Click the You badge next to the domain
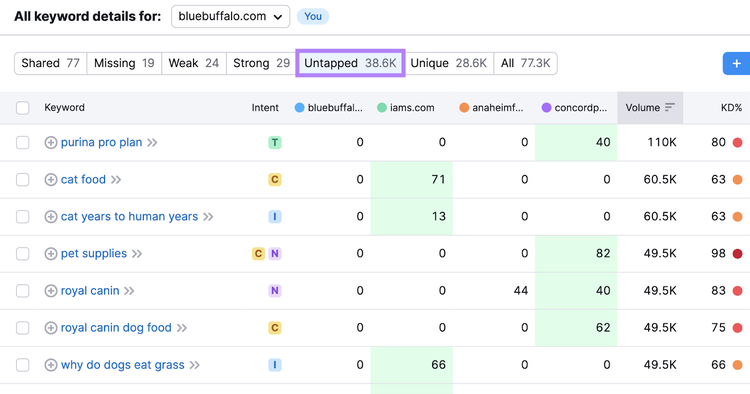750x394 pixels. point(313,16)
